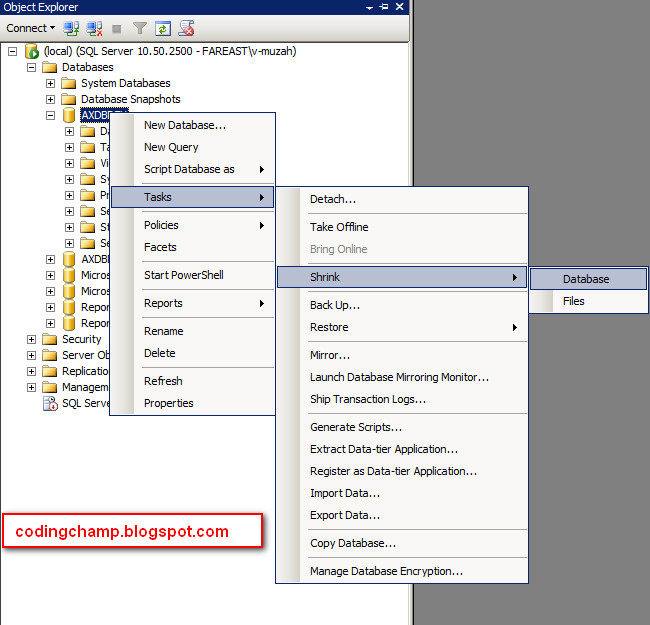
Task: Click the Database Snapshots folder icon
Action: tap(68, 99)
